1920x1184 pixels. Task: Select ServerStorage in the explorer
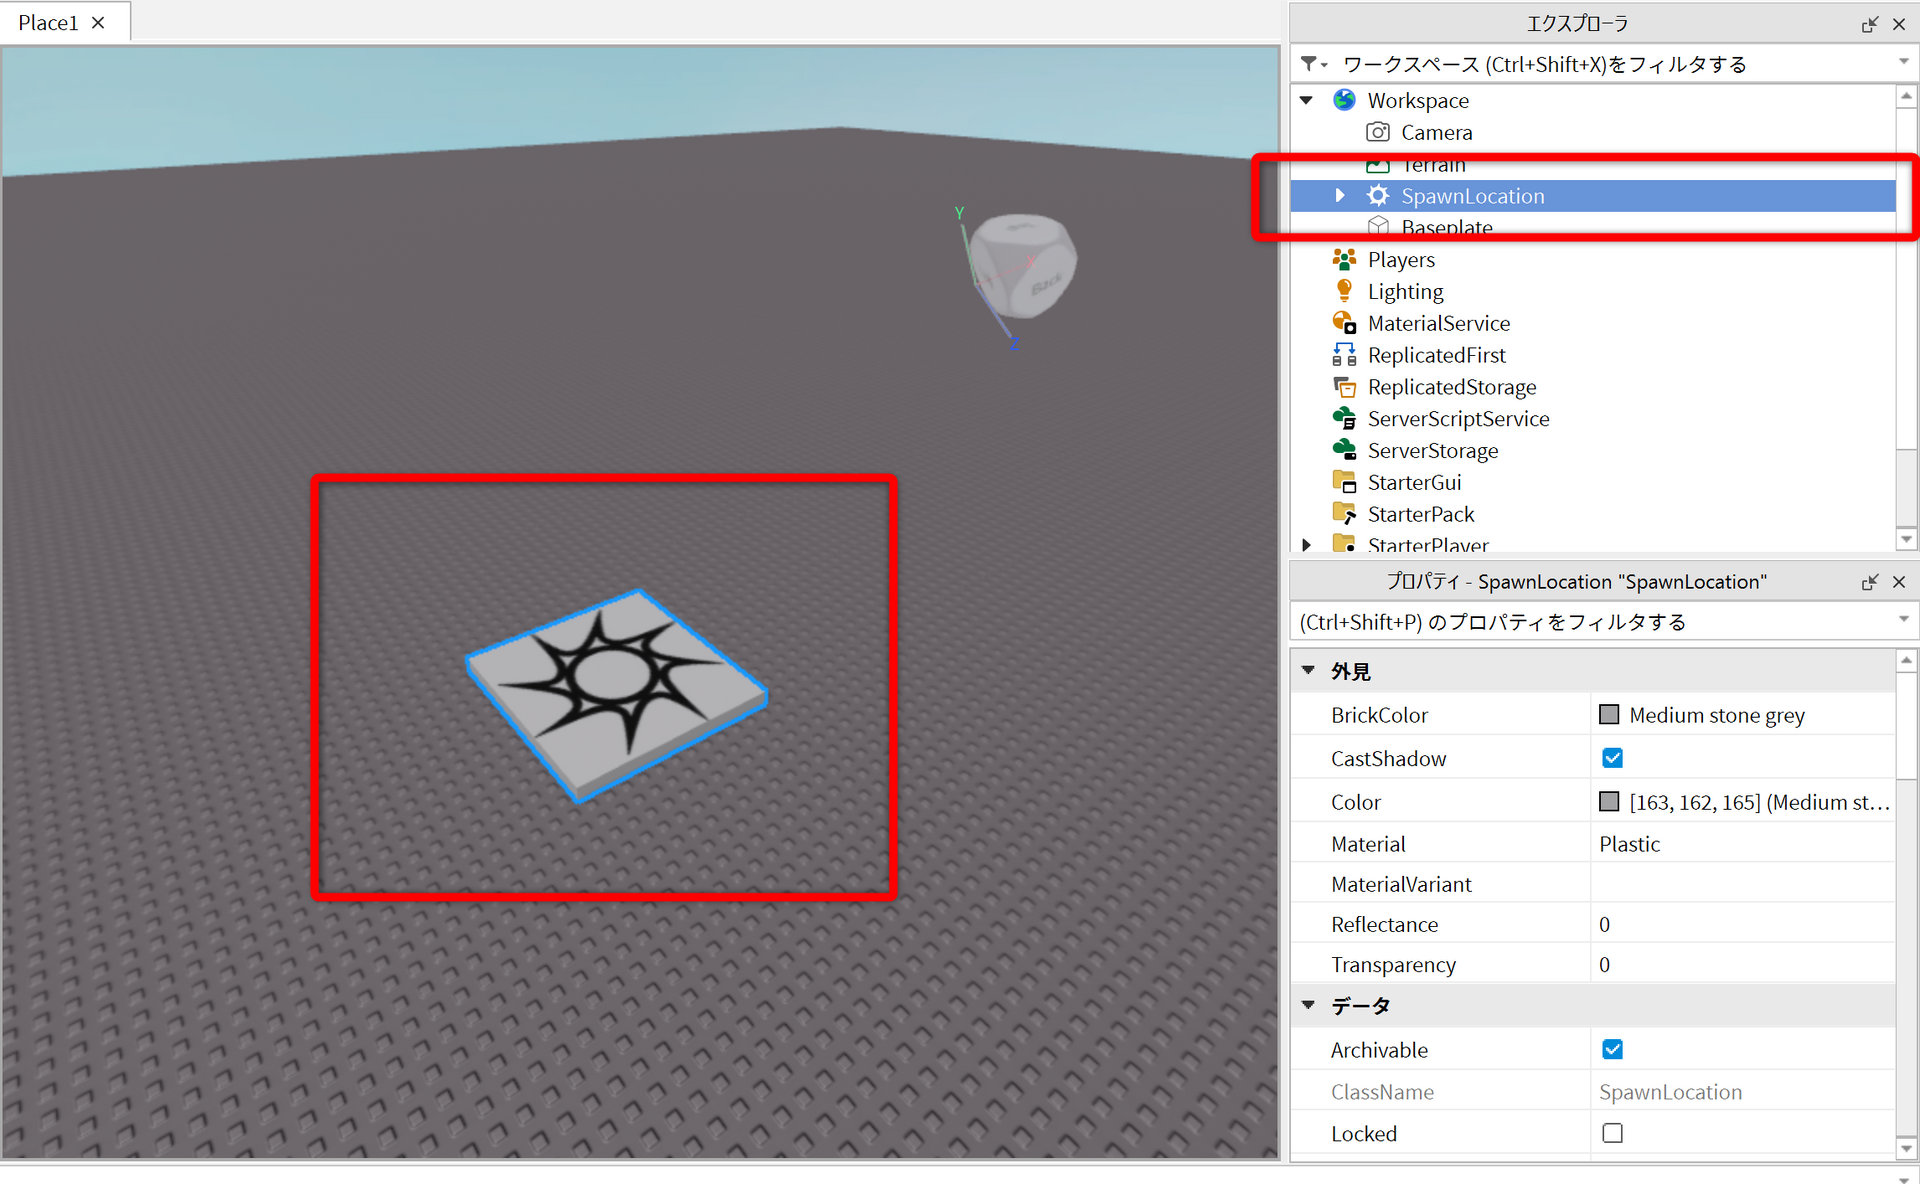[x=1432, y=451]
